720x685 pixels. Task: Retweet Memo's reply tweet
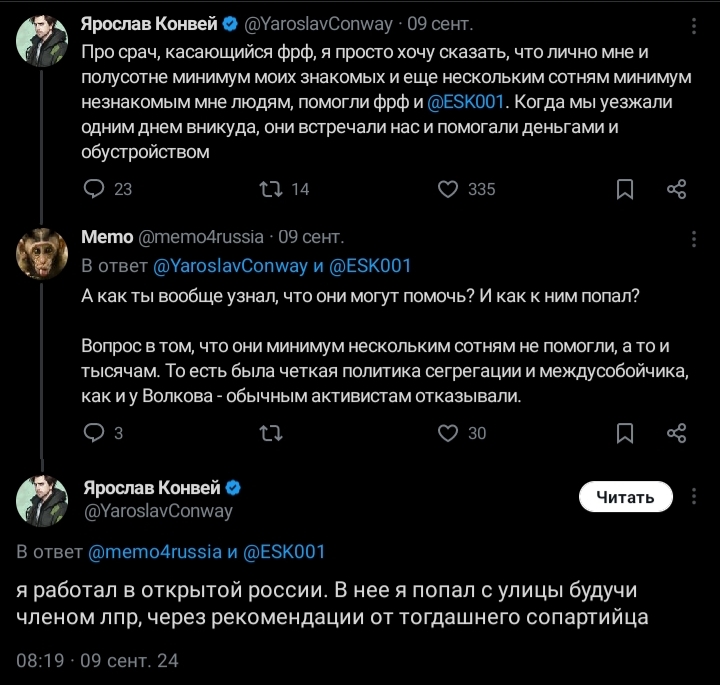[271, 432]
